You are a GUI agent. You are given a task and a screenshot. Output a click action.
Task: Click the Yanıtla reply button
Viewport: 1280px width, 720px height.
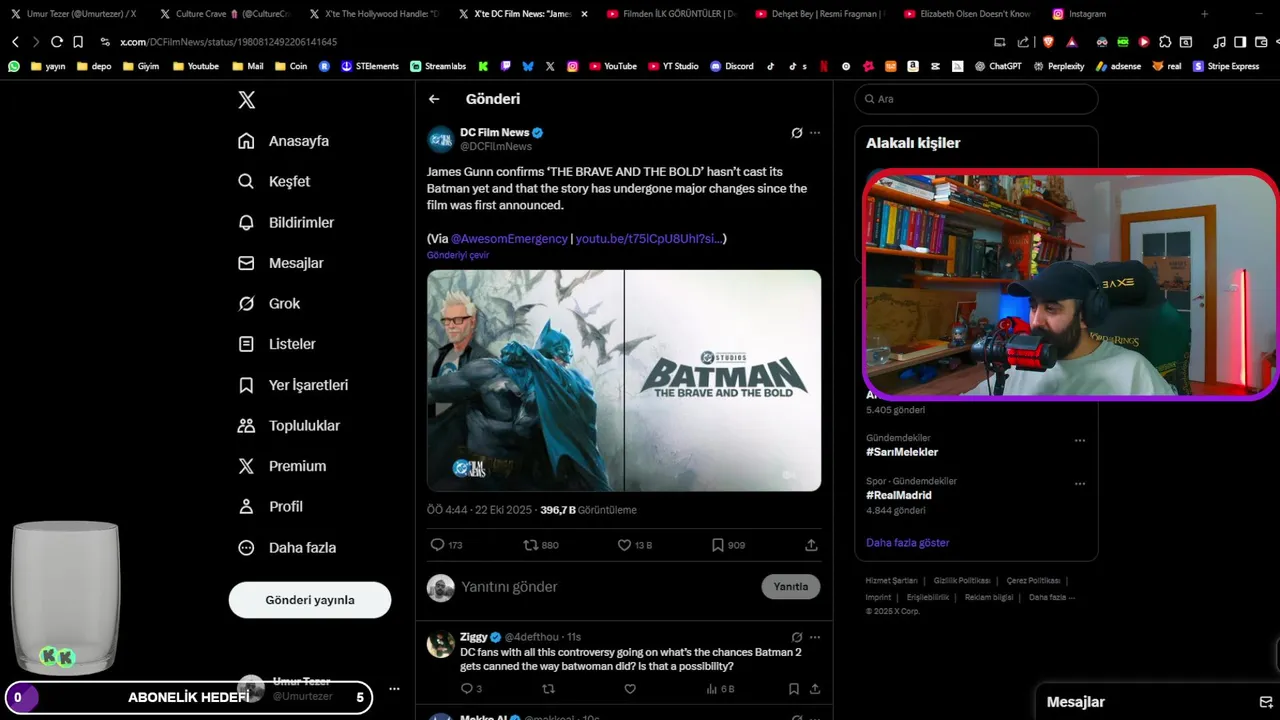(x=791, y=587)
